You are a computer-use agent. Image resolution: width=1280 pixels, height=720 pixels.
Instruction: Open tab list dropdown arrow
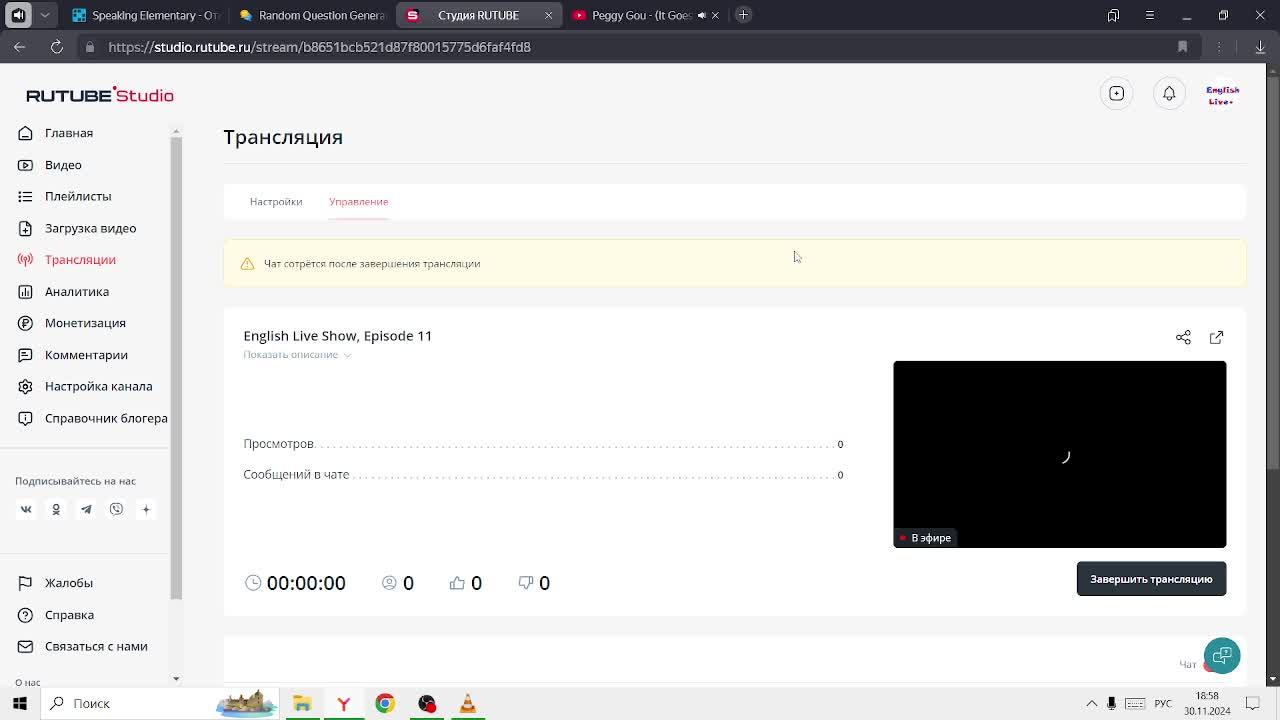(46, 15)
